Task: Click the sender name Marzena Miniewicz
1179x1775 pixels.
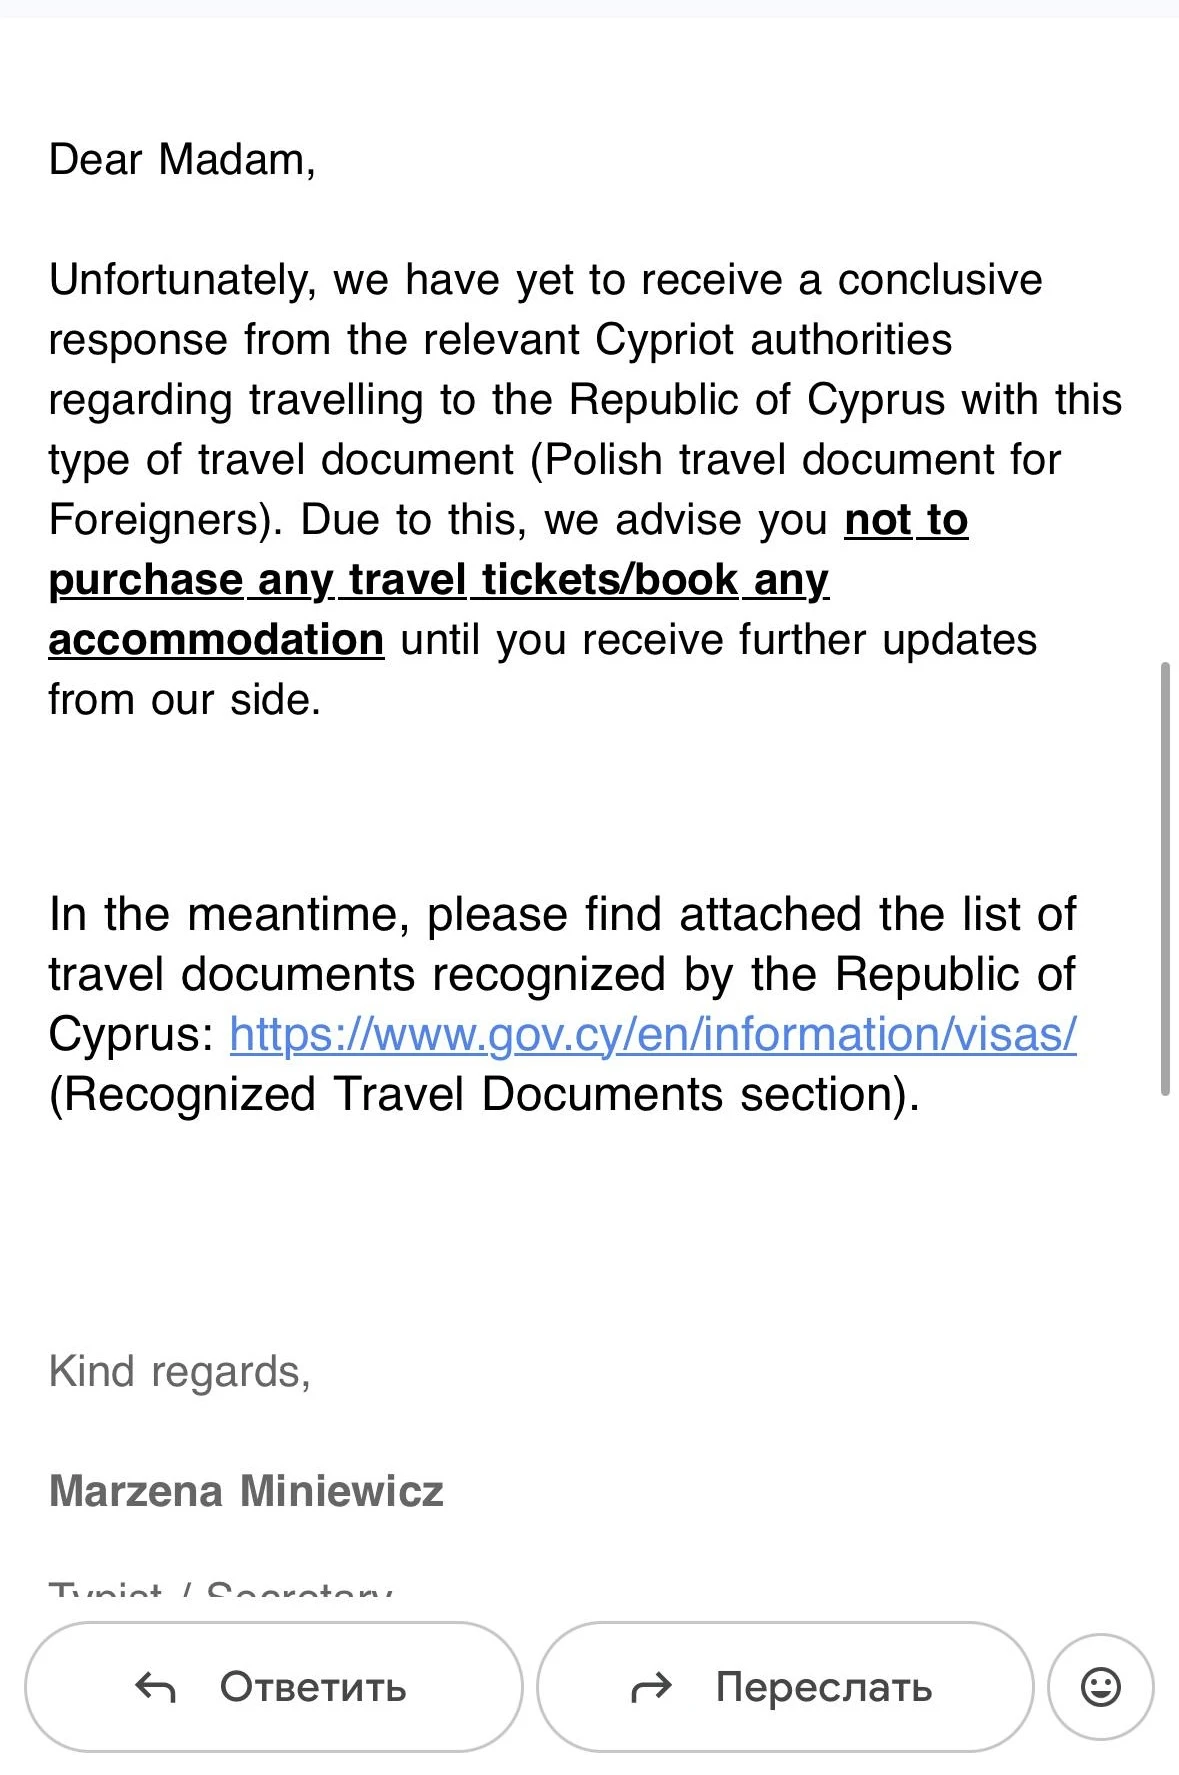Action: point(246,1491)
